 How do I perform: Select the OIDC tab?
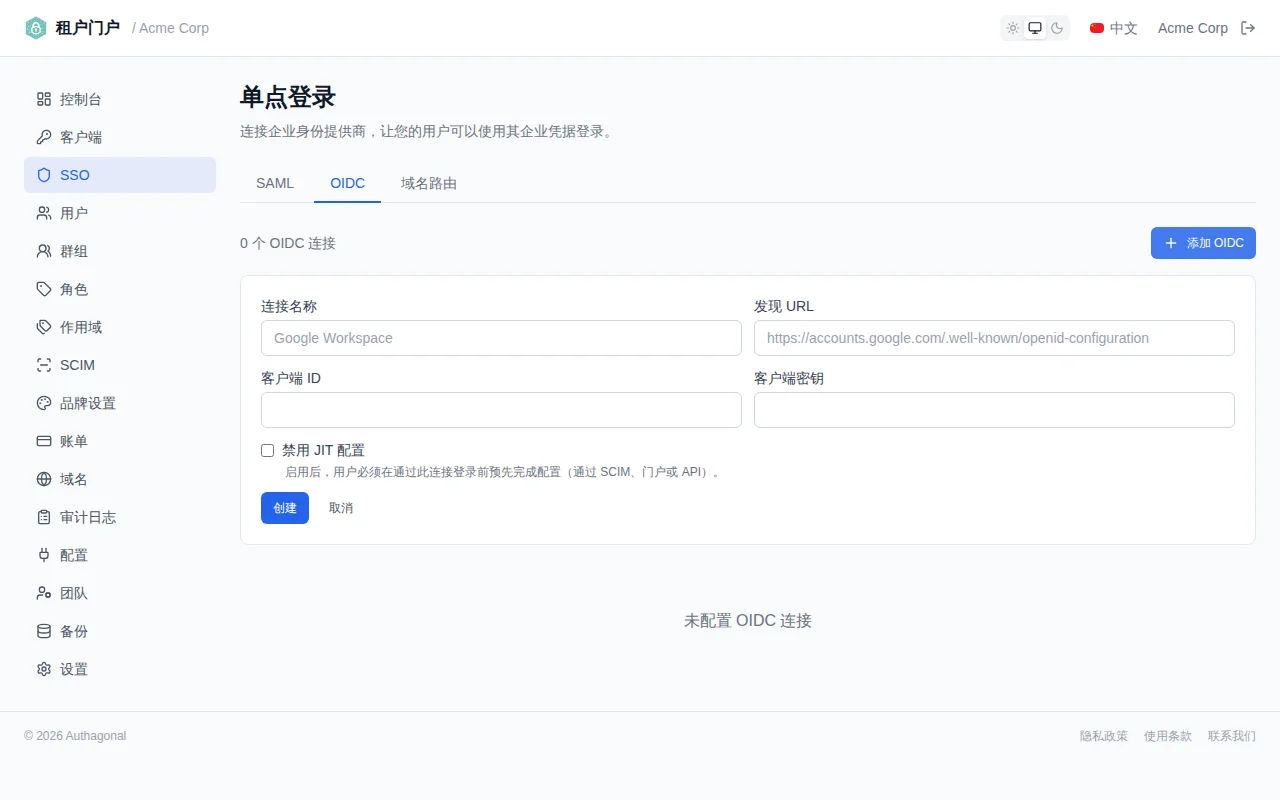pos(347,183)
